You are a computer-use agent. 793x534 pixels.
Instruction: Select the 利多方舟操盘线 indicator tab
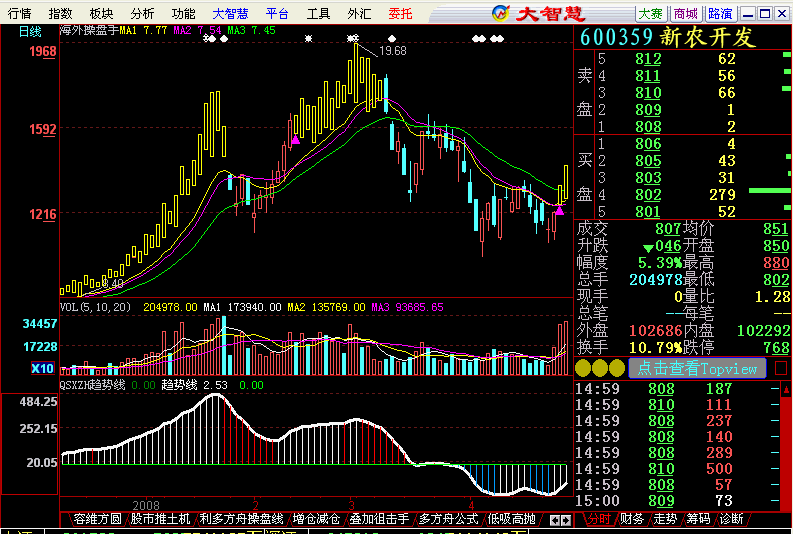pos(241,519)
